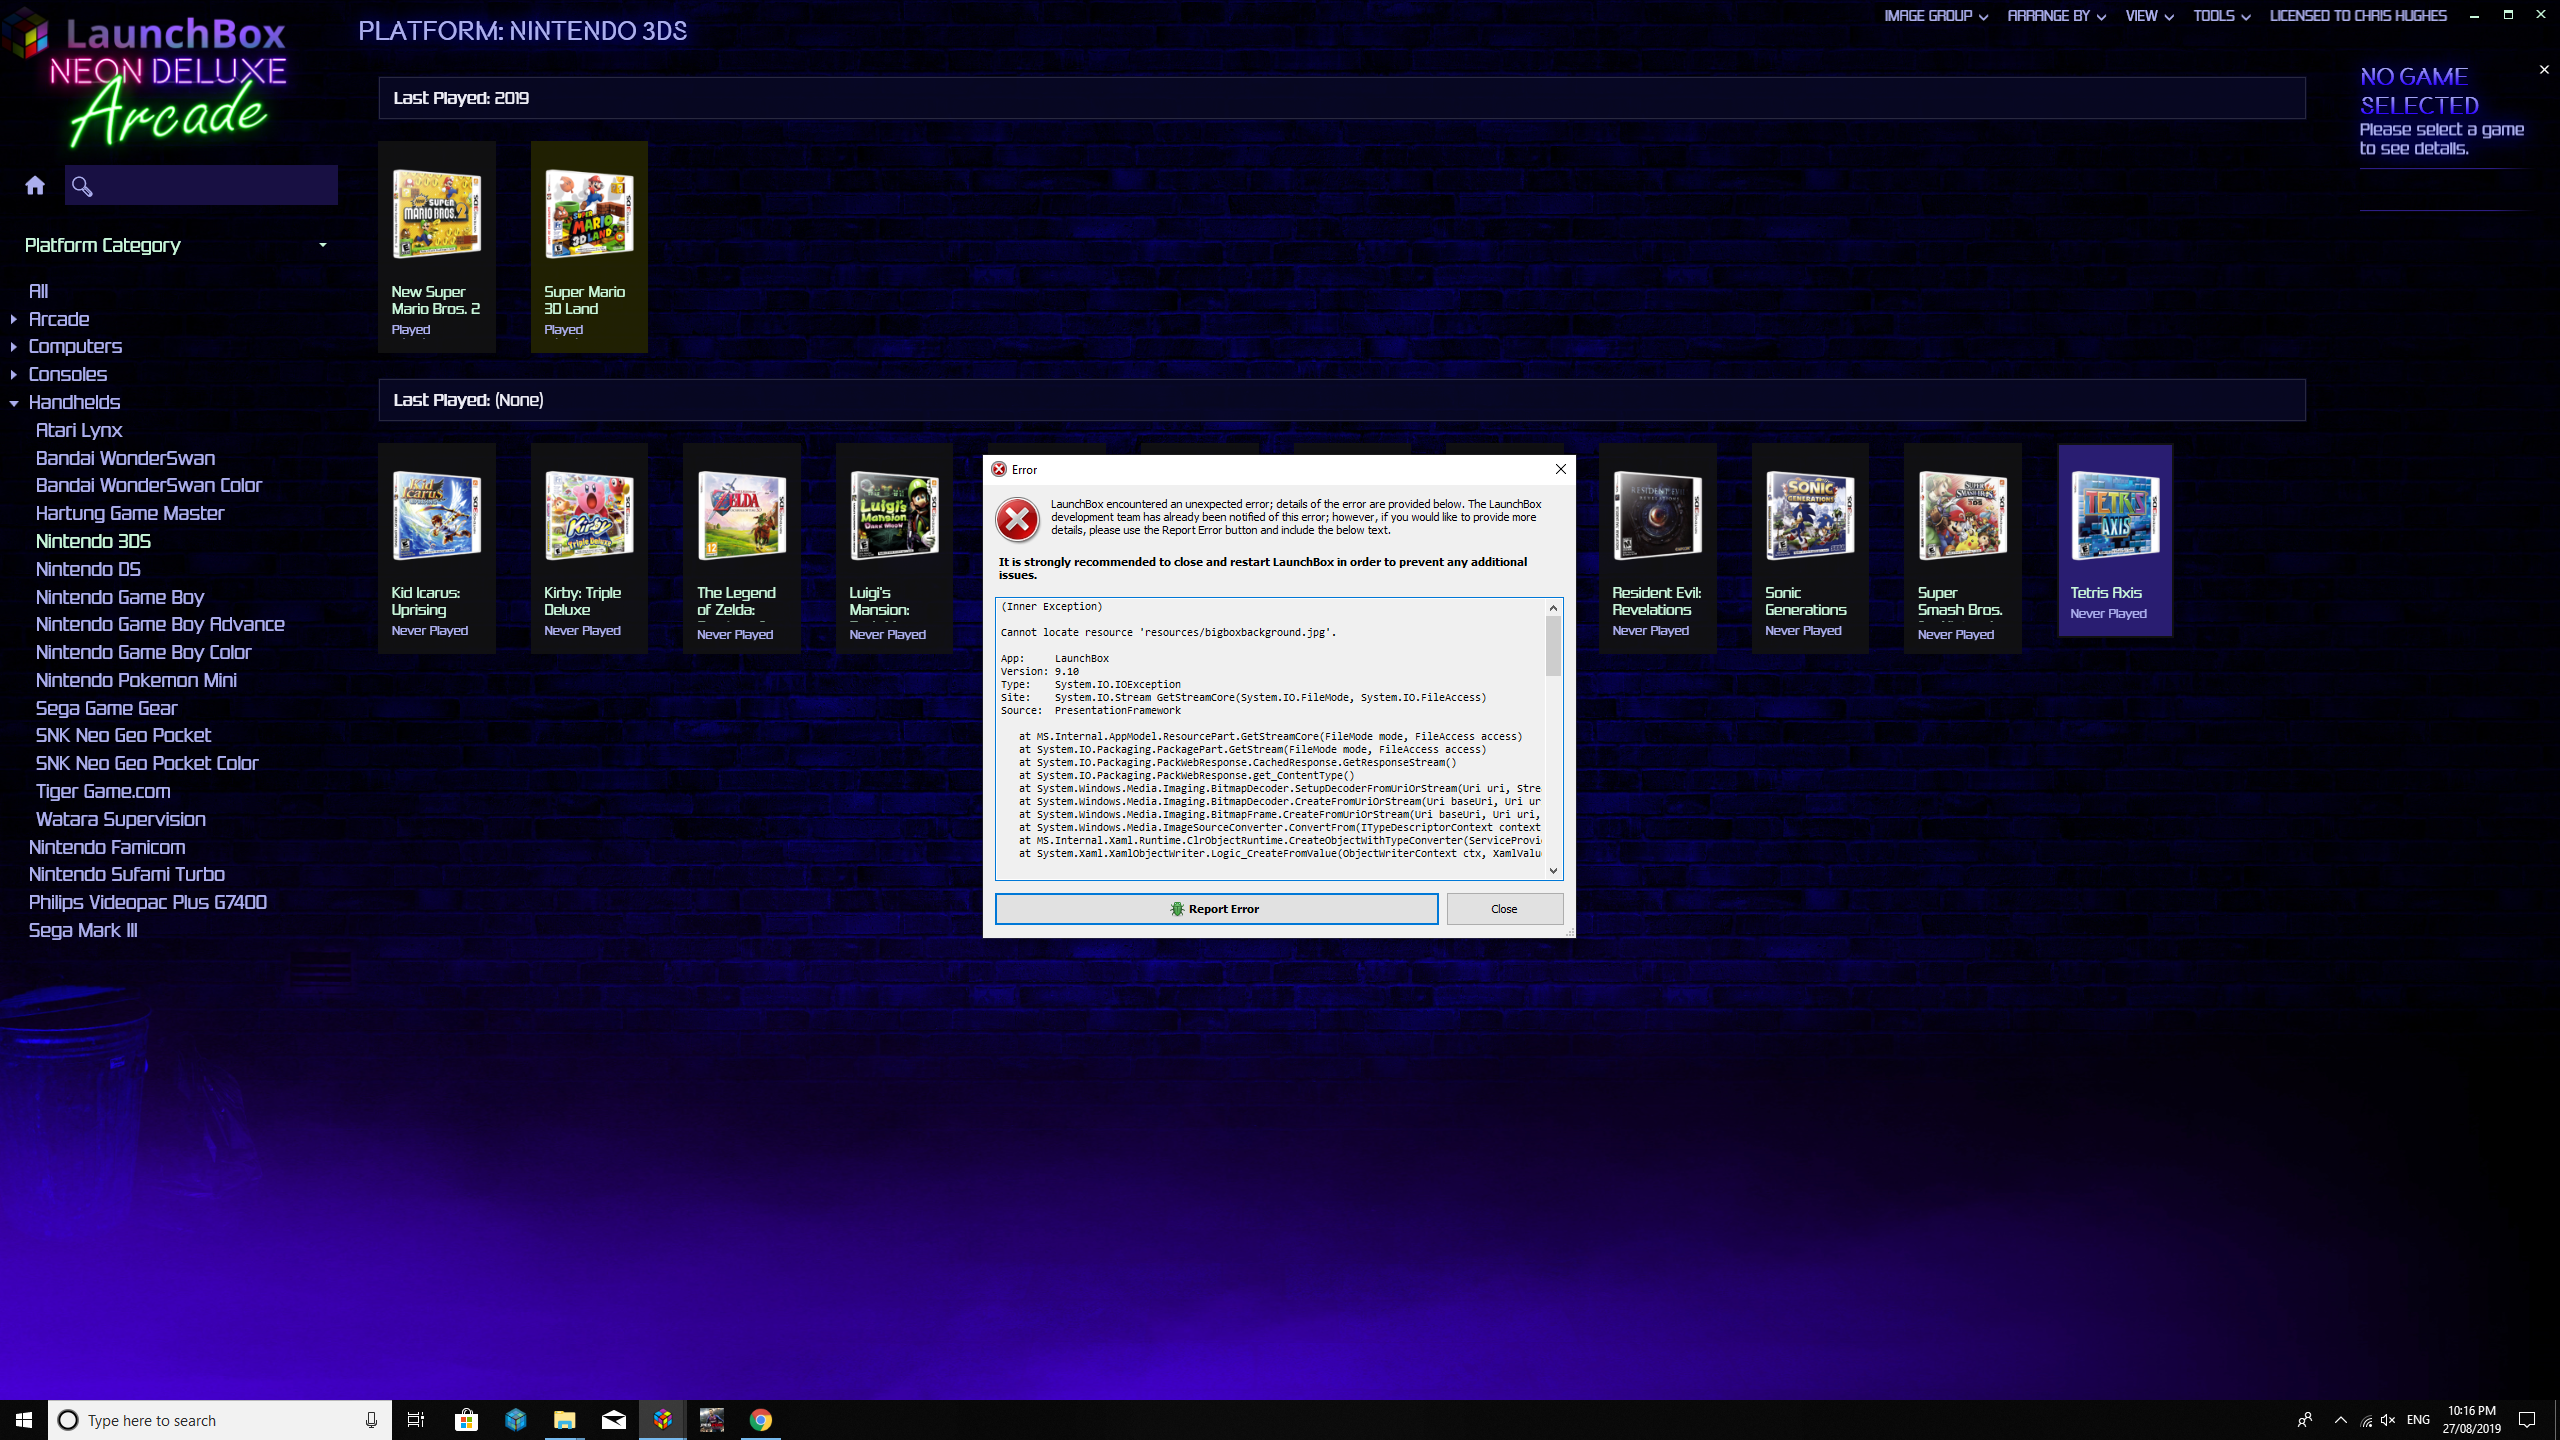The height and width of the screenshot is (1440, 2560).
Task: Click inside the error details text box
Action: coord(1271,739)
